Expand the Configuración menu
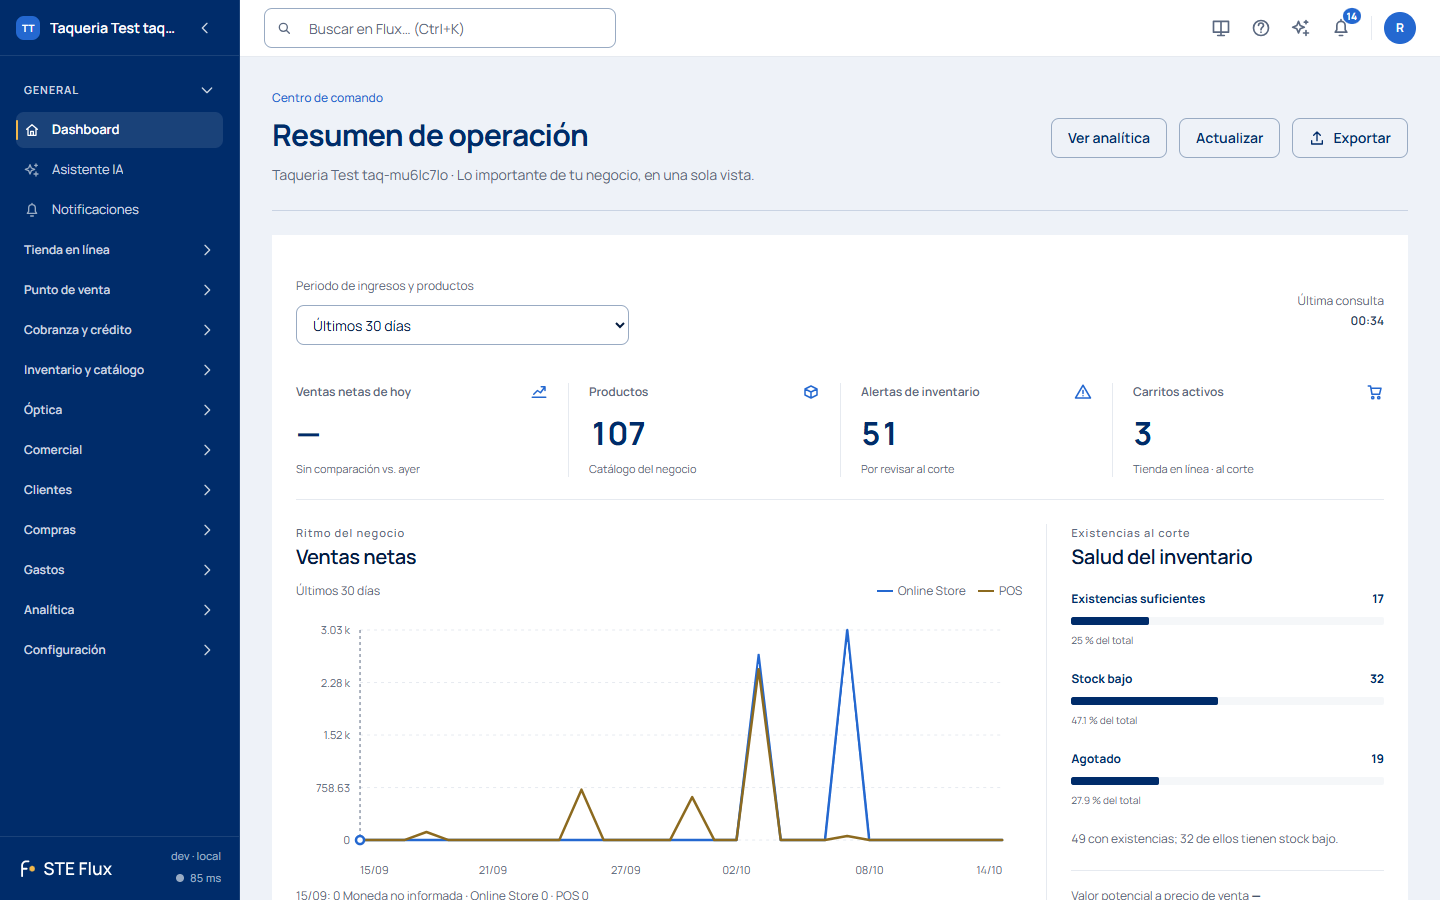1440x900 pixels. coord(119,650)
